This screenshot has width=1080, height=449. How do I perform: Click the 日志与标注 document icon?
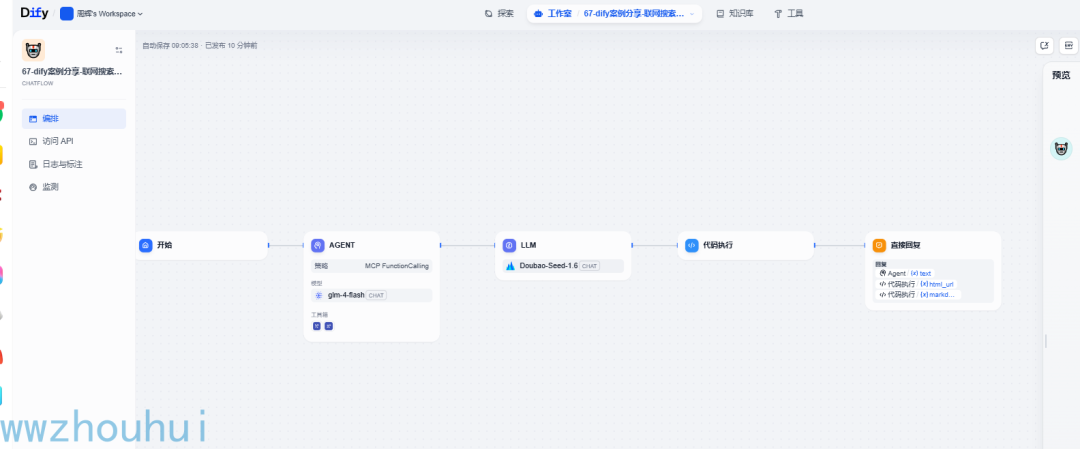click(x=32, y=165)
